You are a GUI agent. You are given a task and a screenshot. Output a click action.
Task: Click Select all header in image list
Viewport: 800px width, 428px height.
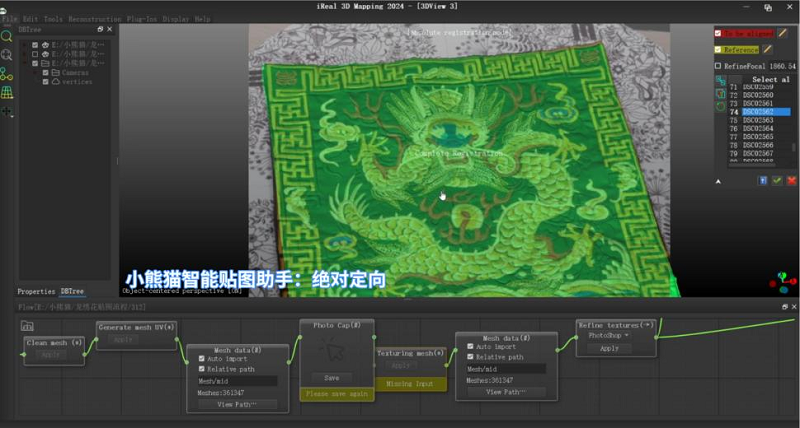[771, 79]
